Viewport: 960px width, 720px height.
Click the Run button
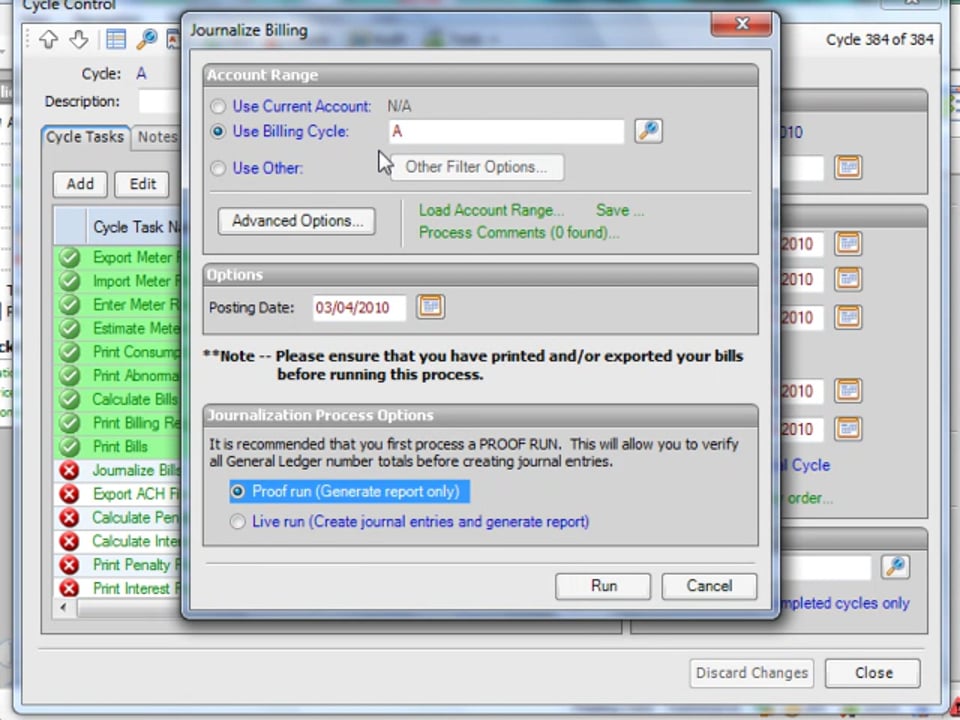(x=603, y=587)
